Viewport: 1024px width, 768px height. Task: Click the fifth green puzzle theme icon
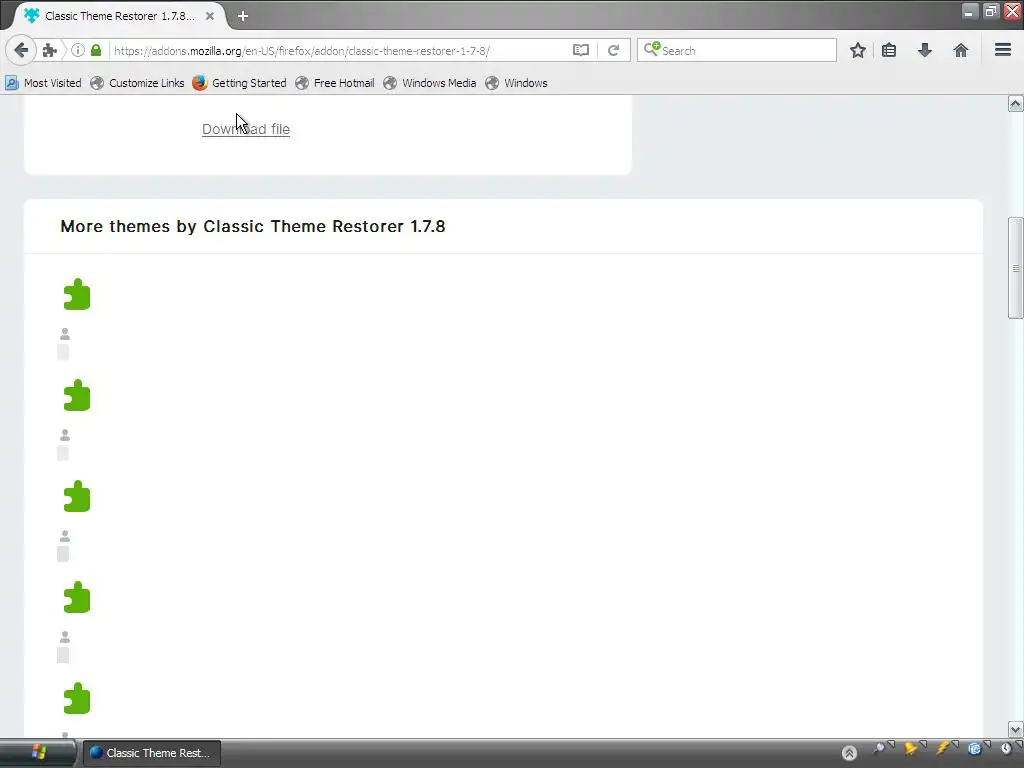[77, 698]
